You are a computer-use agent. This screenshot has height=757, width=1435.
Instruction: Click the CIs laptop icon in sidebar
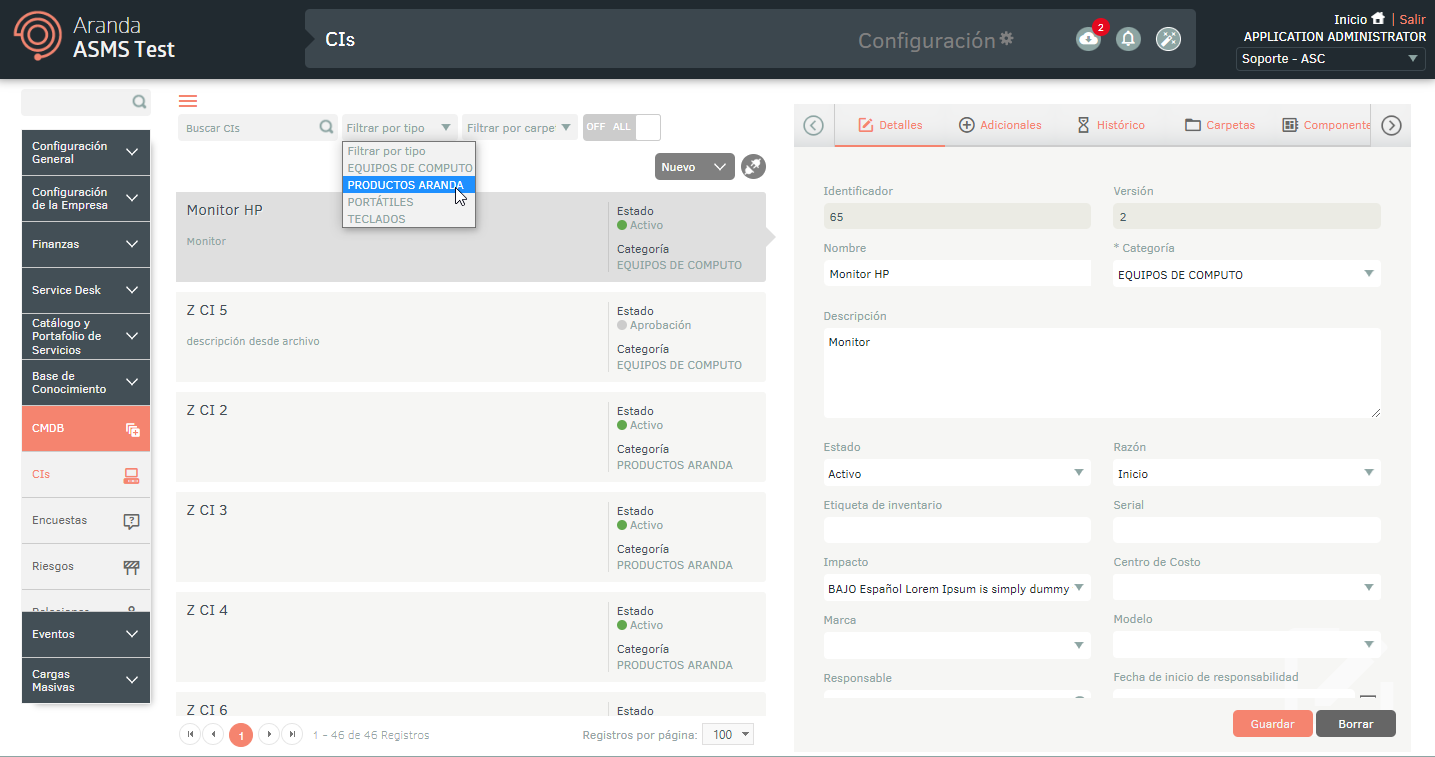[x=131, y=475]
